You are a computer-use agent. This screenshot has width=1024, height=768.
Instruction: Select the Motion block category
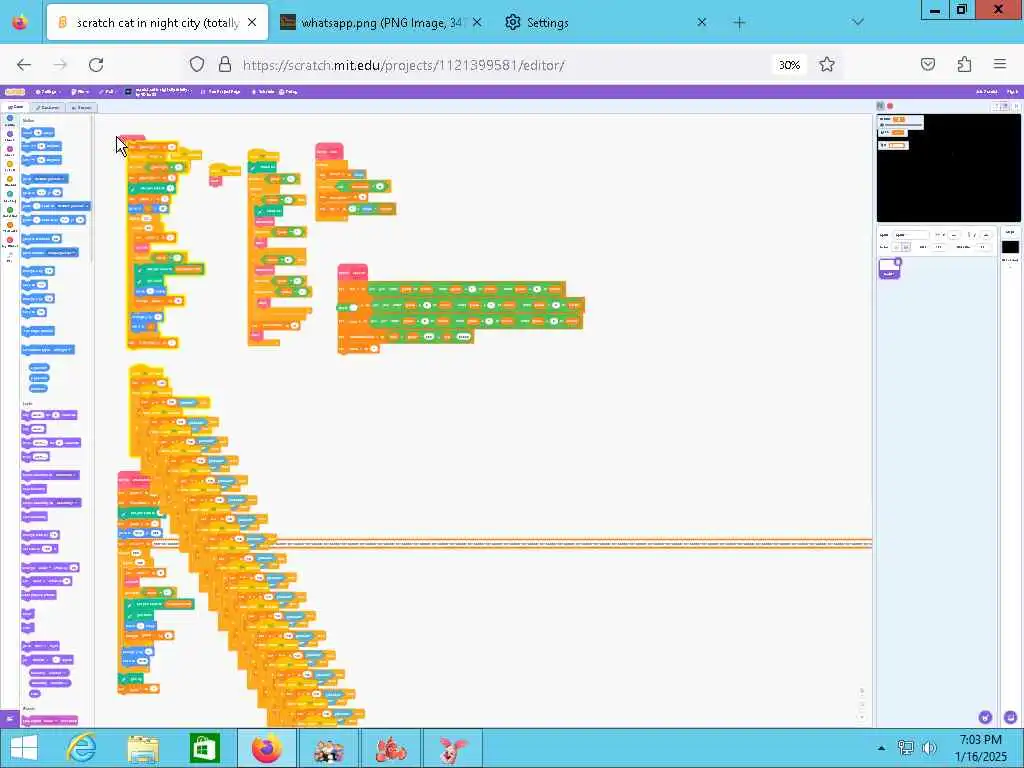click(x=10, y=121)
